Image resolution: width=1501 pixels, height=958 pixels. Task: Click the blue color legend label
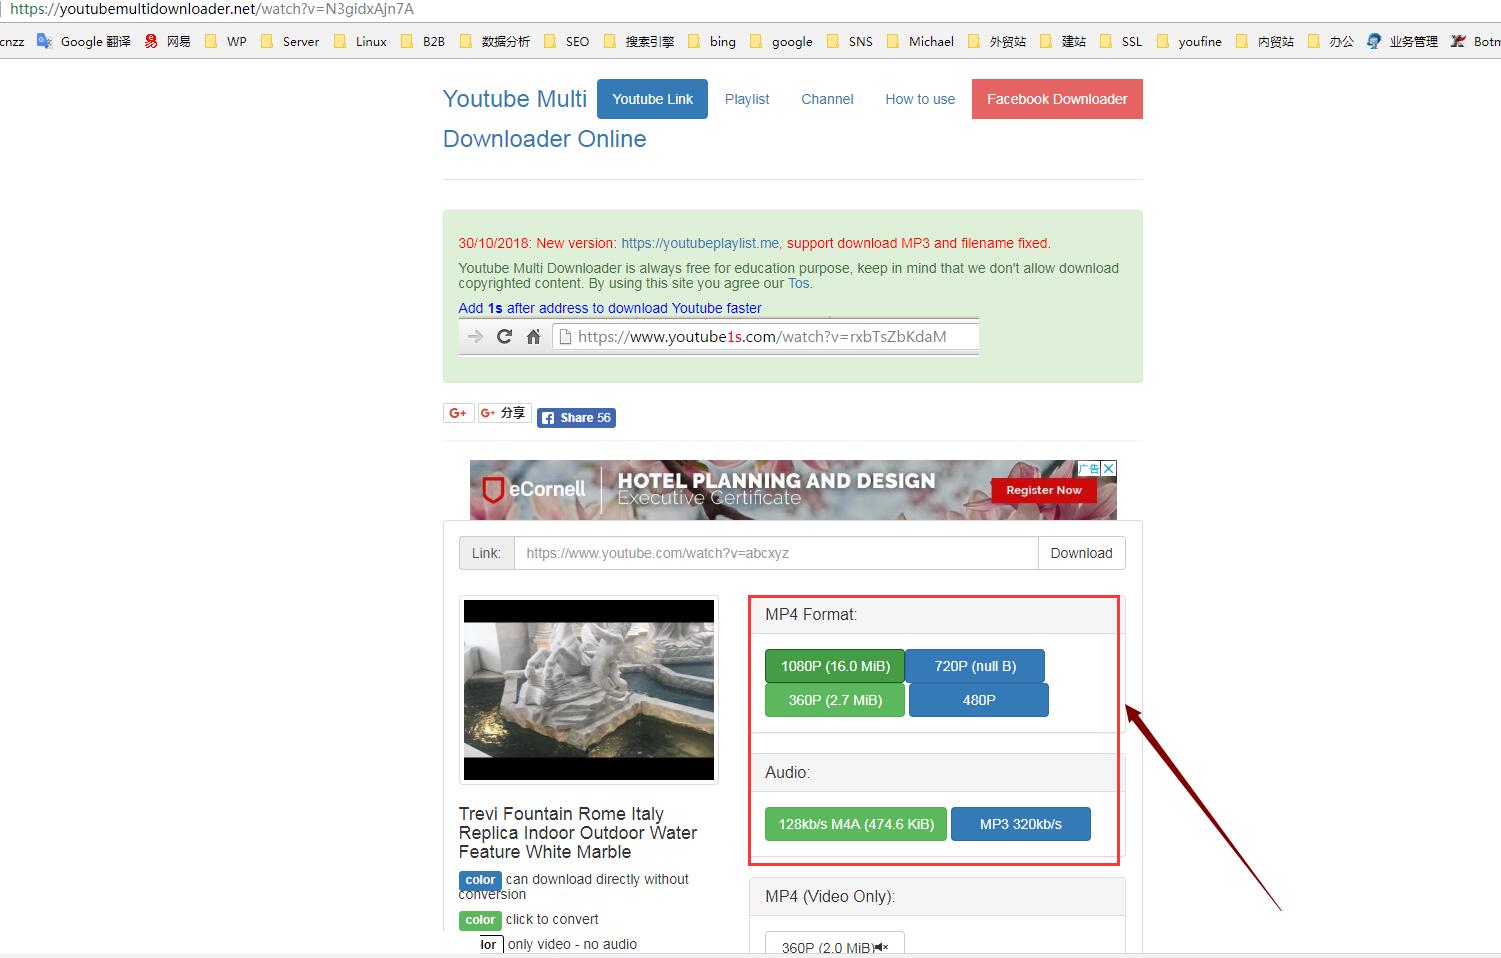click(480, 880)
